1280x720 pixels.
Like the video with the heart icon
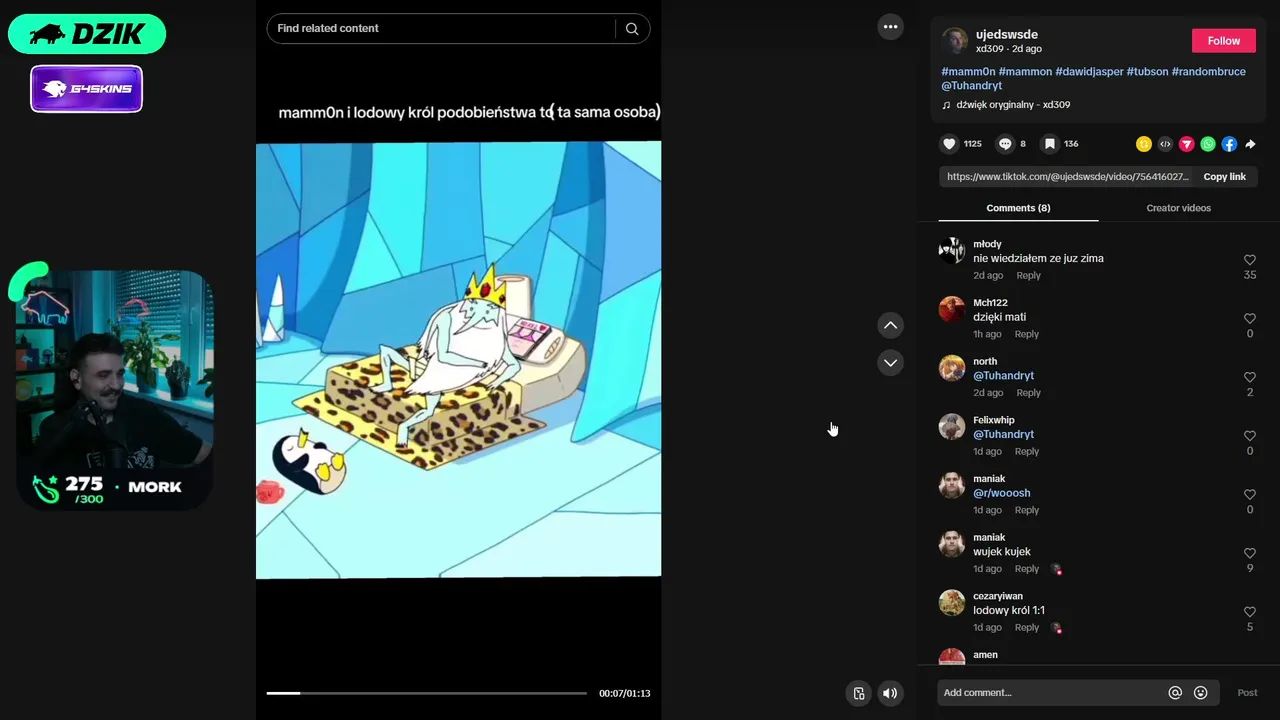pos(949,144)
